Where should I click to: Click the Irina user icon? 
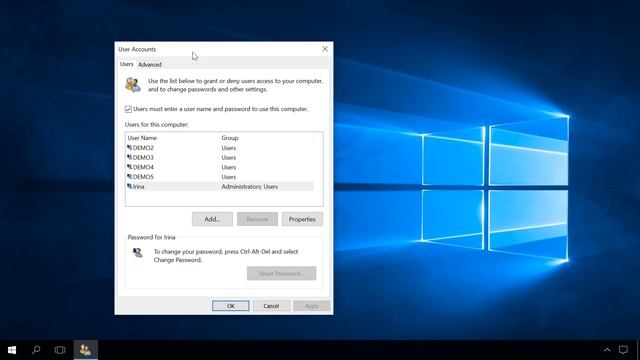(x=129, y=186)
